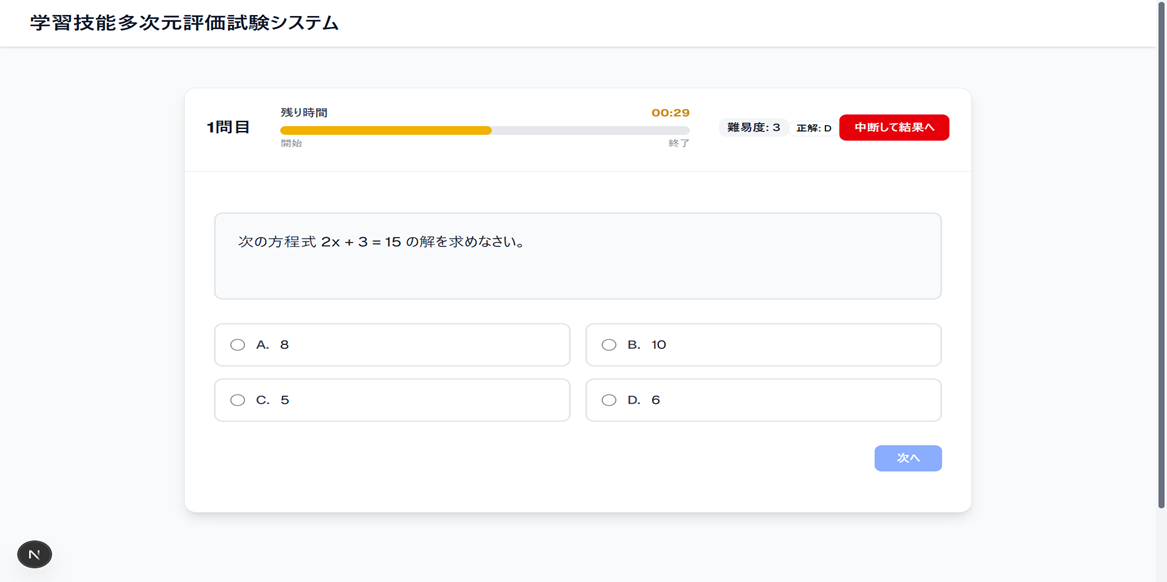The width and height of the screenshot is (1167, 582).
Task: Open the Next.js dev tools icon
Action: 35,554
